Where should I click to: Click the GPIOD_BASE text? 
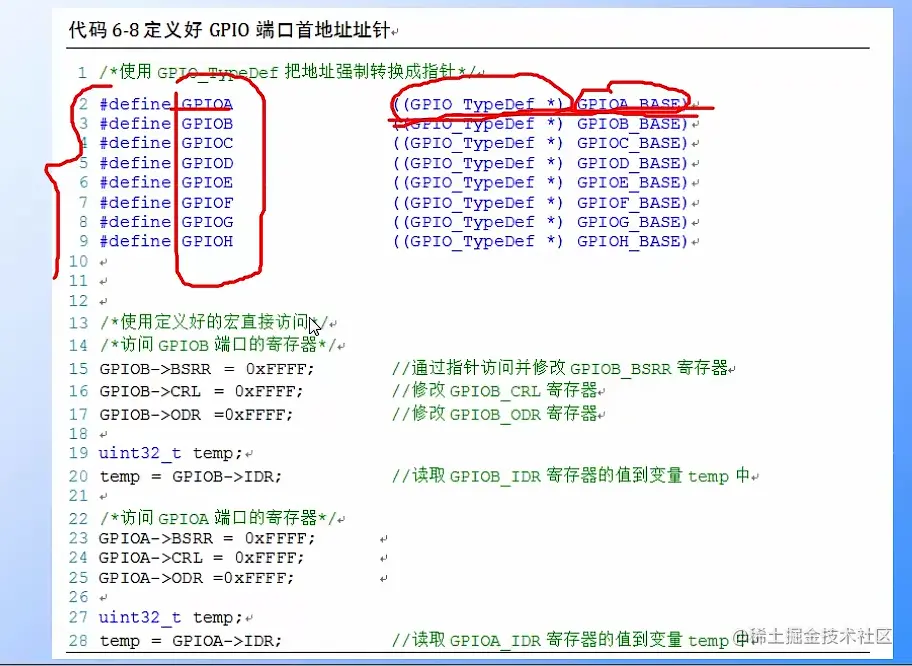click(628, 163)
